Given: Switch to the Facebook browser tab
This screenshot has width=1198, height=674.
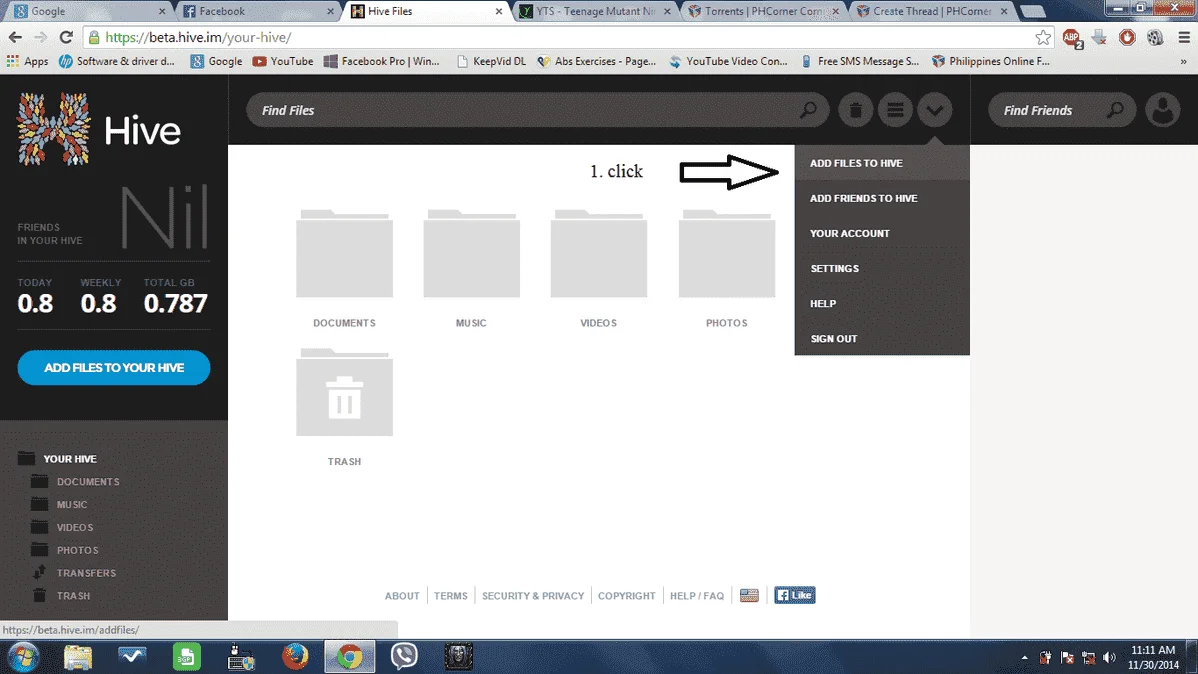Looking at the screenshot, I should 257,11.
